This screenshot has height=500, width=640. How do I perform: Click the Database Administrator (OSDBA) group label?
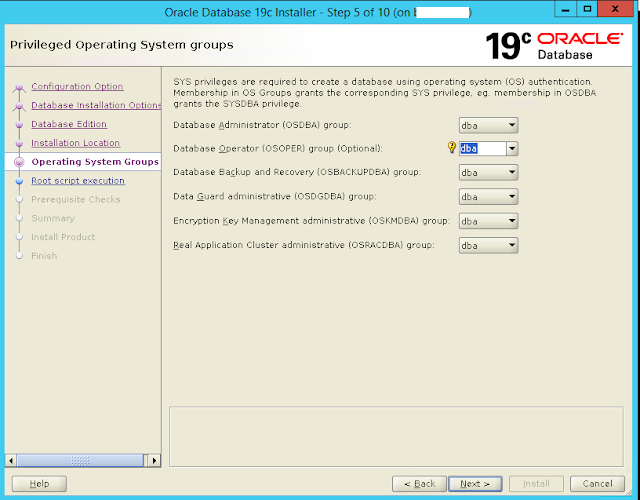coord(262,125)
